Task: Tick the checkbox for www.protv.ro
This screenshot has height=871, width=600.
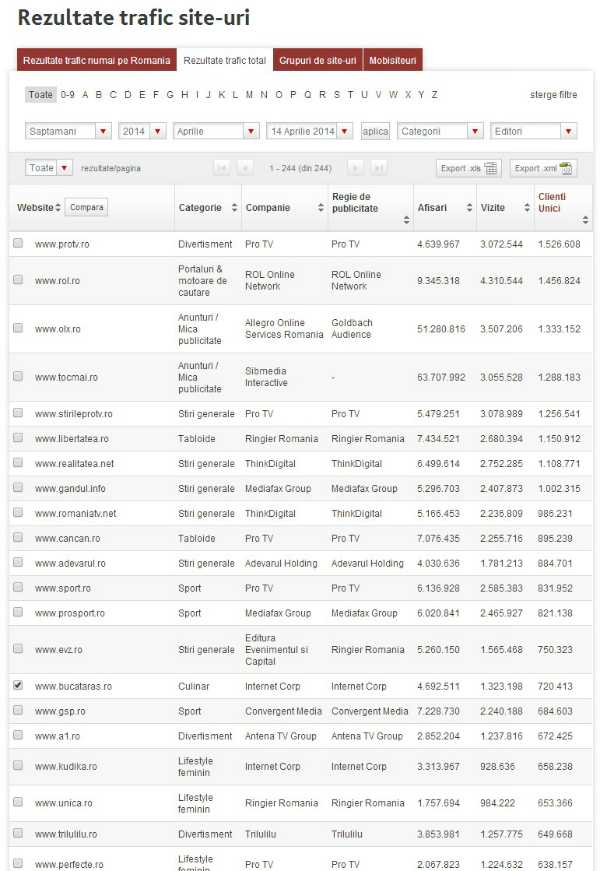Action: tap(17, 243)
